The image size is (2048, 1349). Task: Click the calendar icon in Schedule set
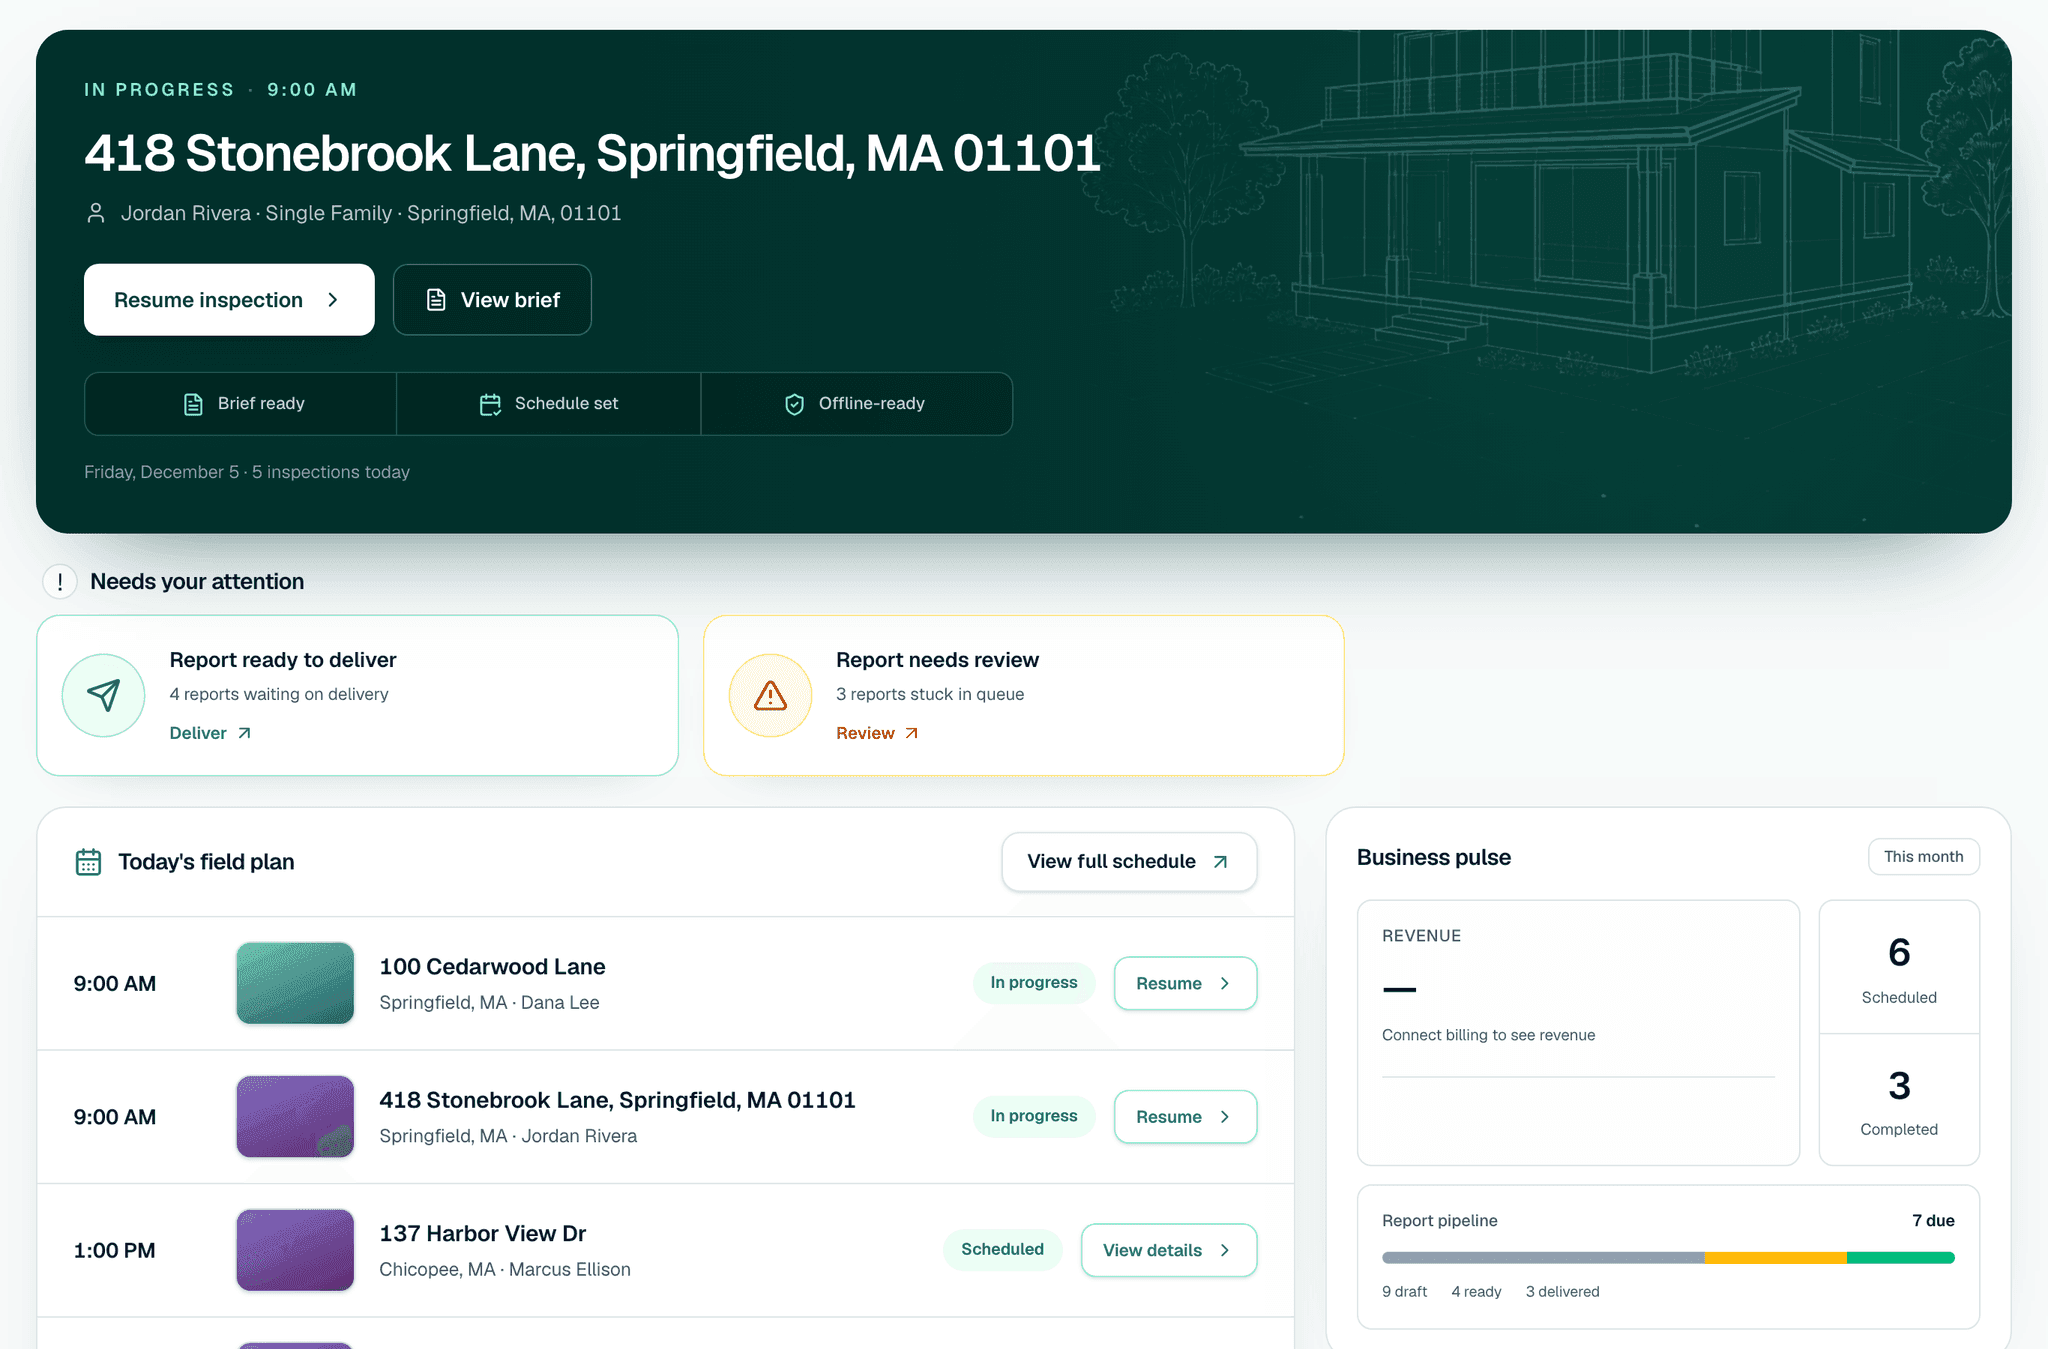(490, 404)
